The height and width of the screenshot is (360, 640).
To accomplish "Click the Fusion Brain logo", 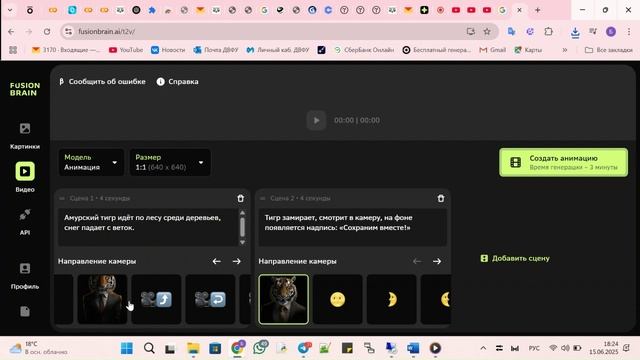I will click(x=25, y=89).
